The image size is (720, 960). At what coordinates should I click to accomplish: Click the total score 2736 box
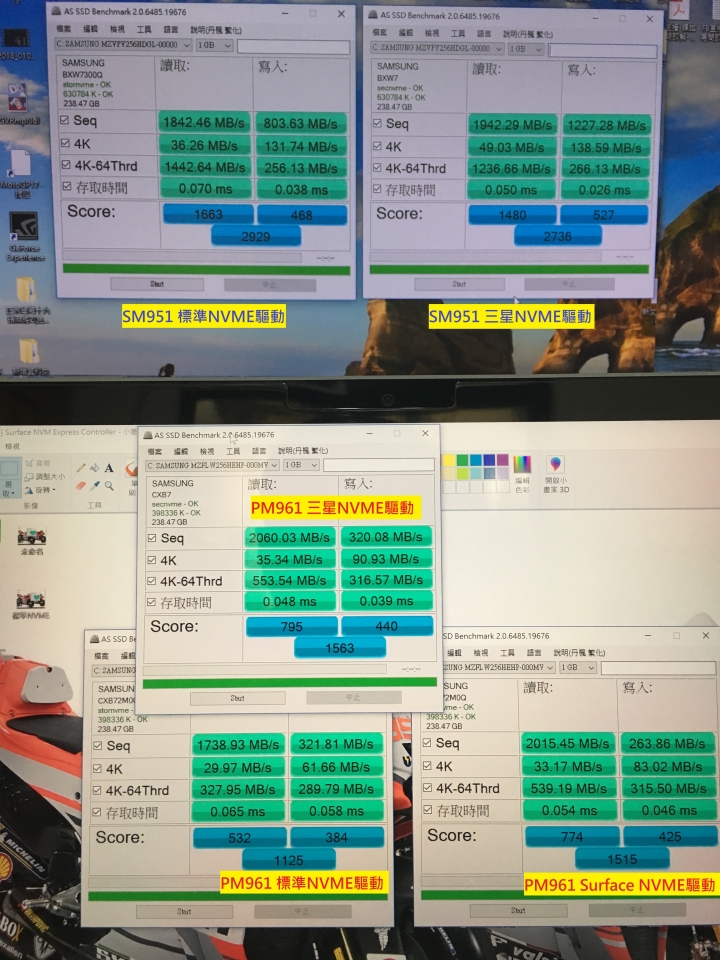[557, 236]
